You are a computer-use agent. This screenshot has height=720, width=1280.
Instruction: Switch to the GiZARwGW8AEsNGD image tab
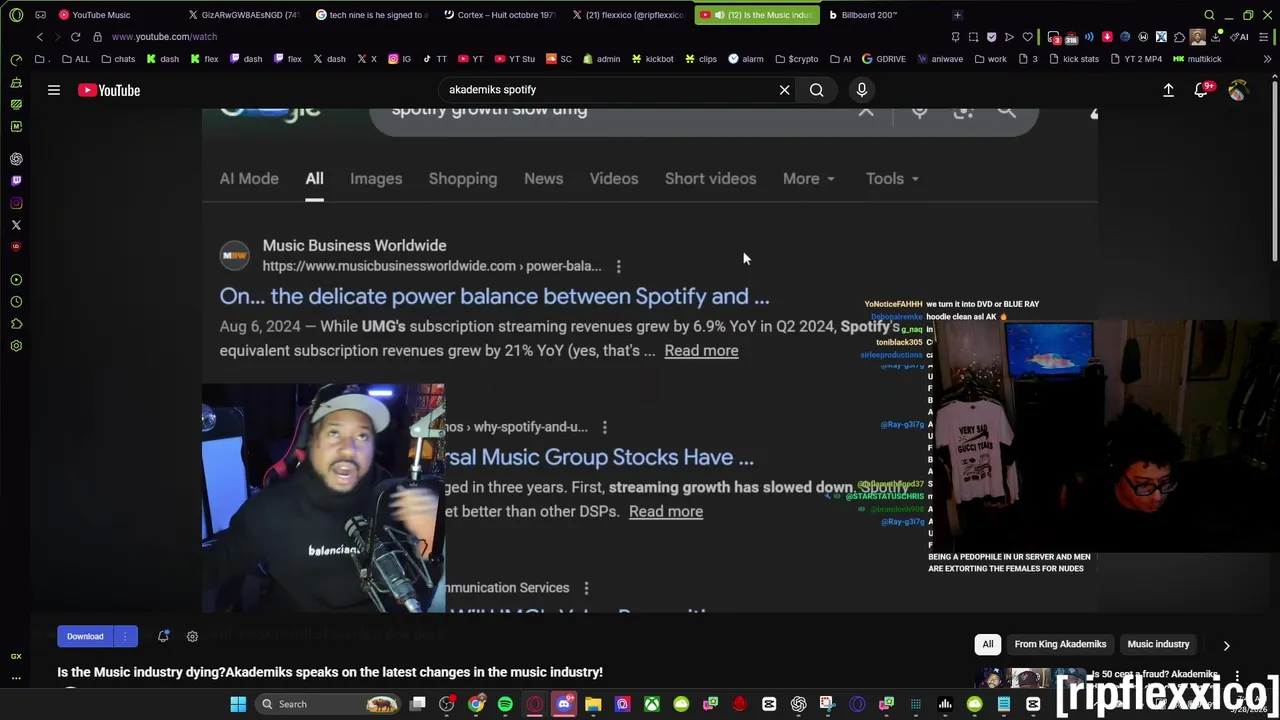point(244,15)
